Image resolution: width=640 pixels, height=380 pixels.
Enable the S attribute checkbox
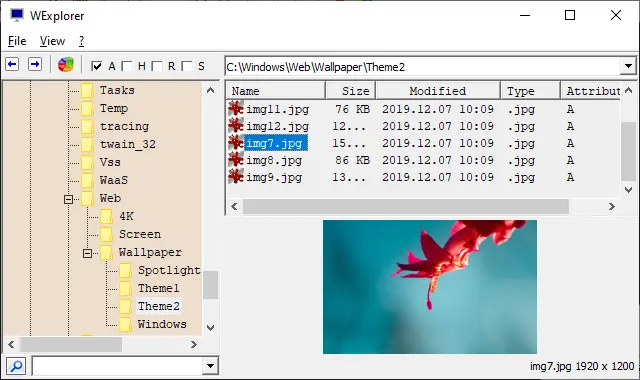point(187,66)
